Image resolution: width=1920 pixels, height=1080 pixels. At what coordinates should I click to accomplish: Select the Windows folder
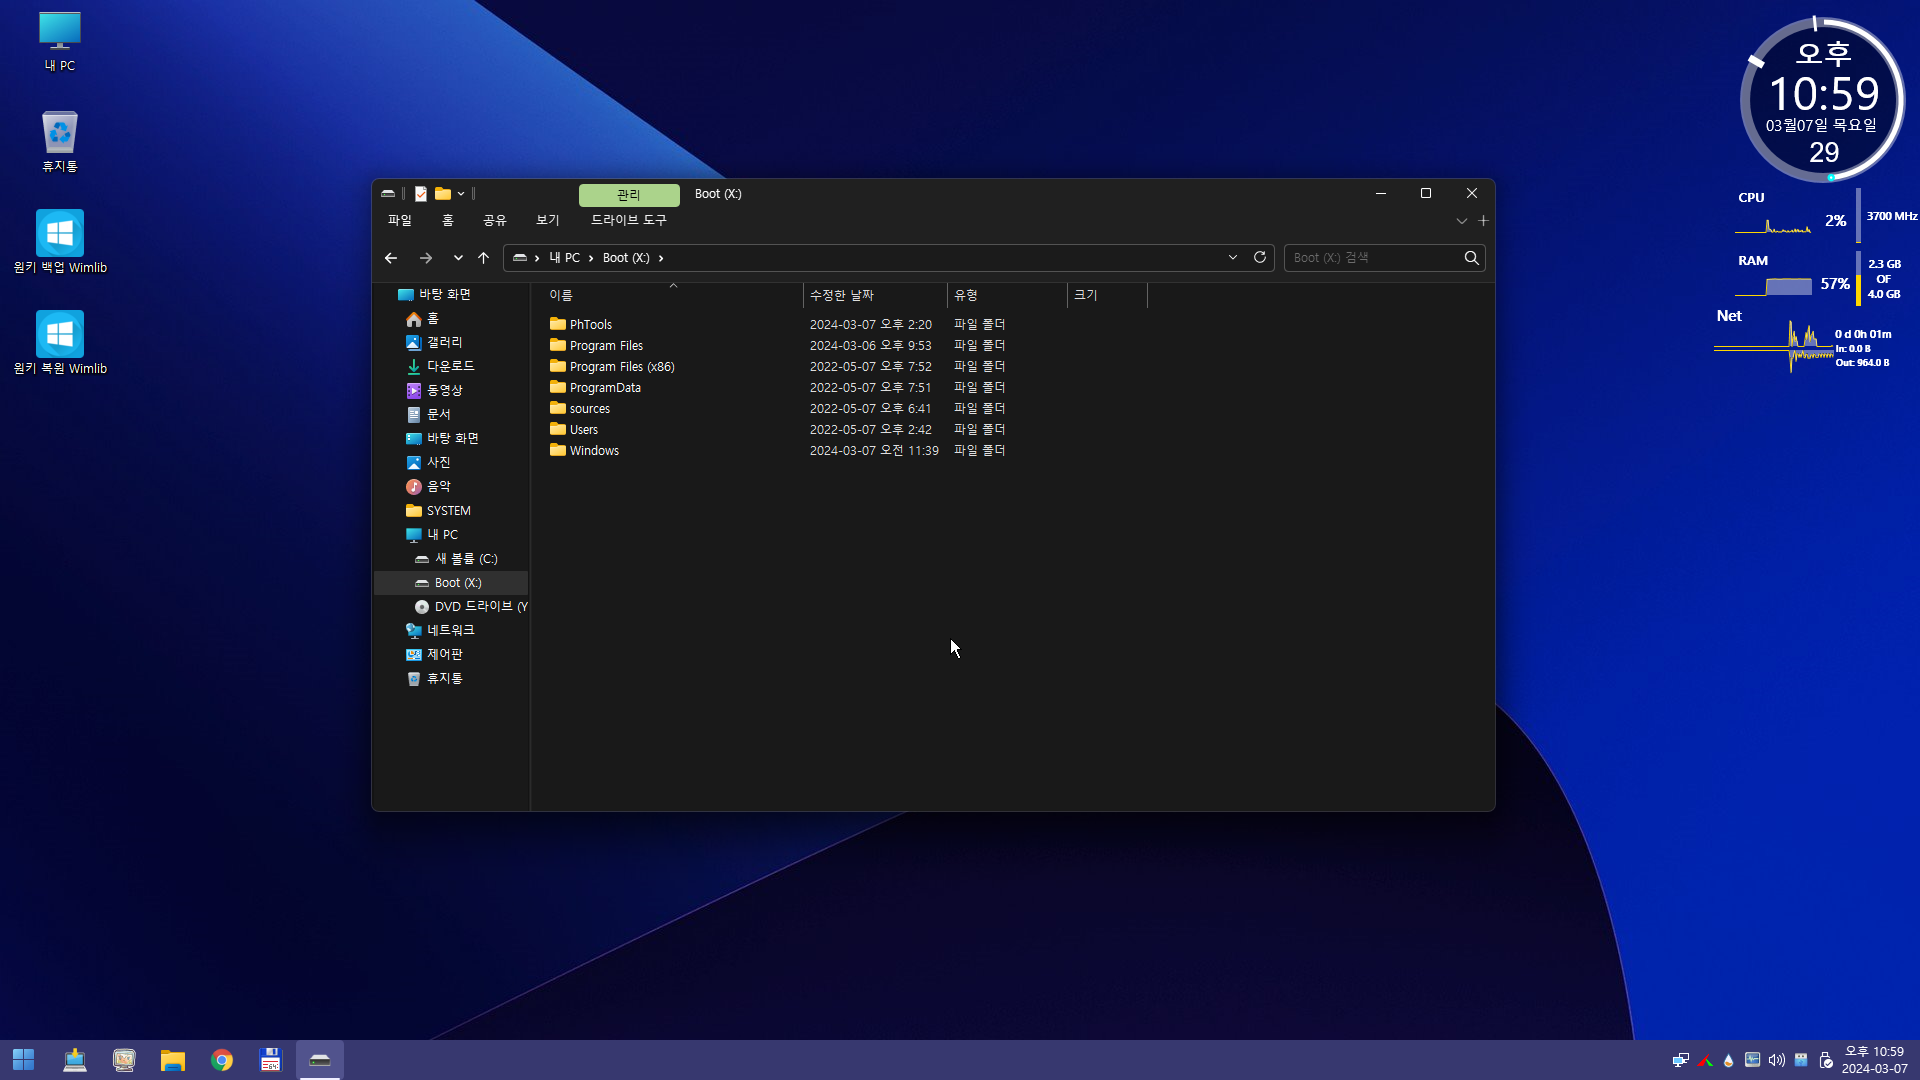click(x=585, y=451)
